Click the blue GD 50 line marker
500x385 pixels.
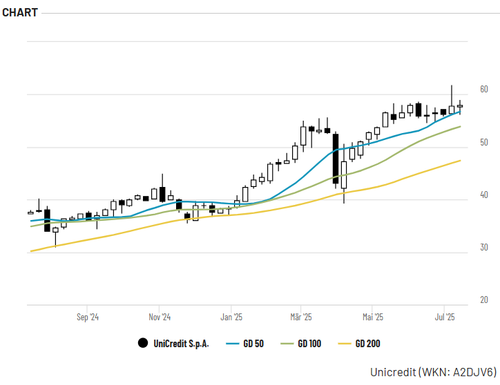coord(232,343)
